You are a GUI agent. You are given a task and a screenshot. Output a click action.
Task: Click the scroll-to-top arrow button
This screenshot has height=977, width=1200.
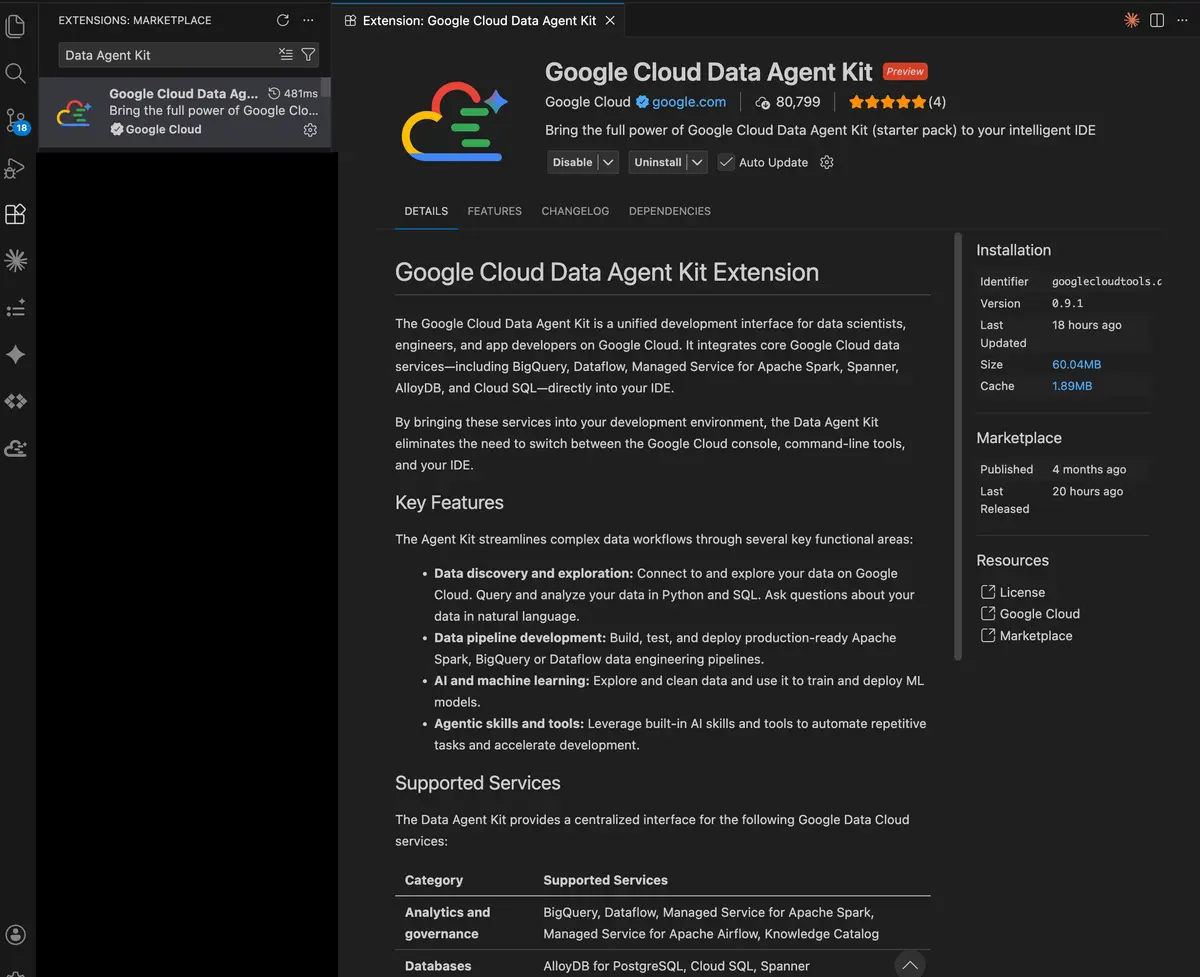(x=909, y=964)
